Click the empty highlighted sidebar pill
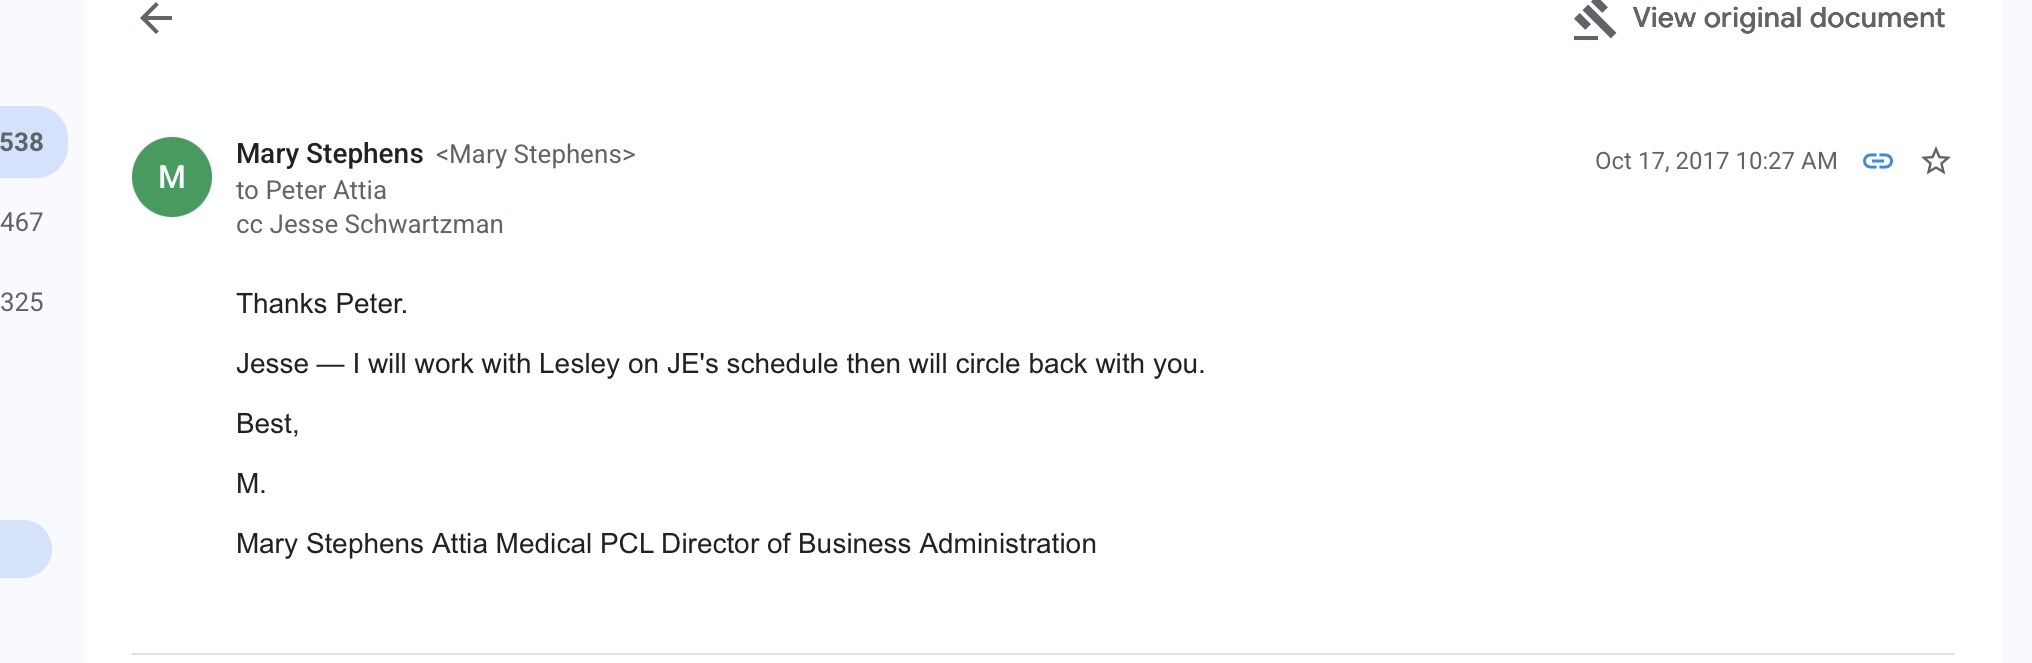This screenshot has height=663, width=2032. pos(24,548)
